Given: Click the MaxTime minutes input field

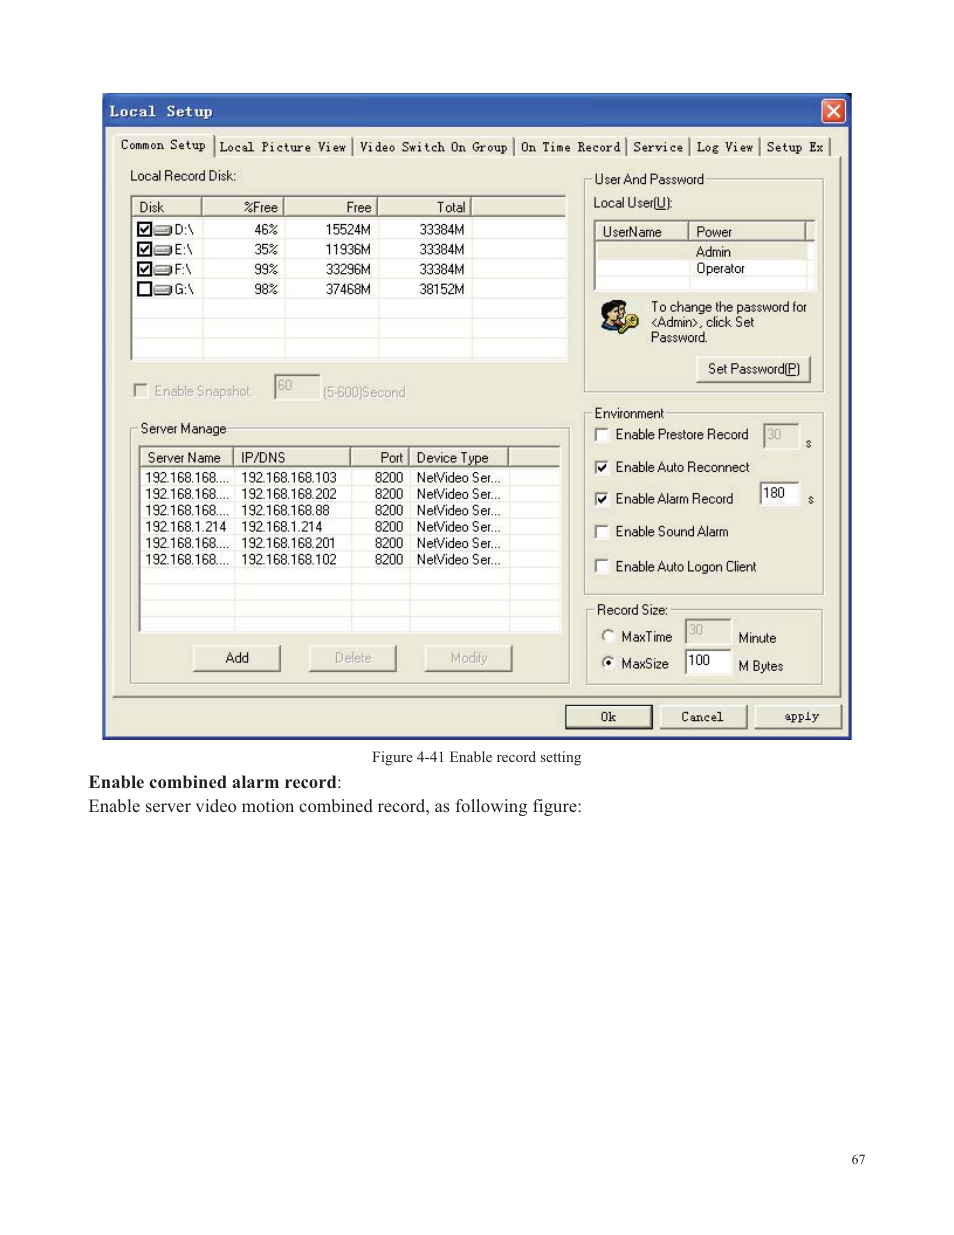Looking at the screenshot, I should click(x=707, y=631).
